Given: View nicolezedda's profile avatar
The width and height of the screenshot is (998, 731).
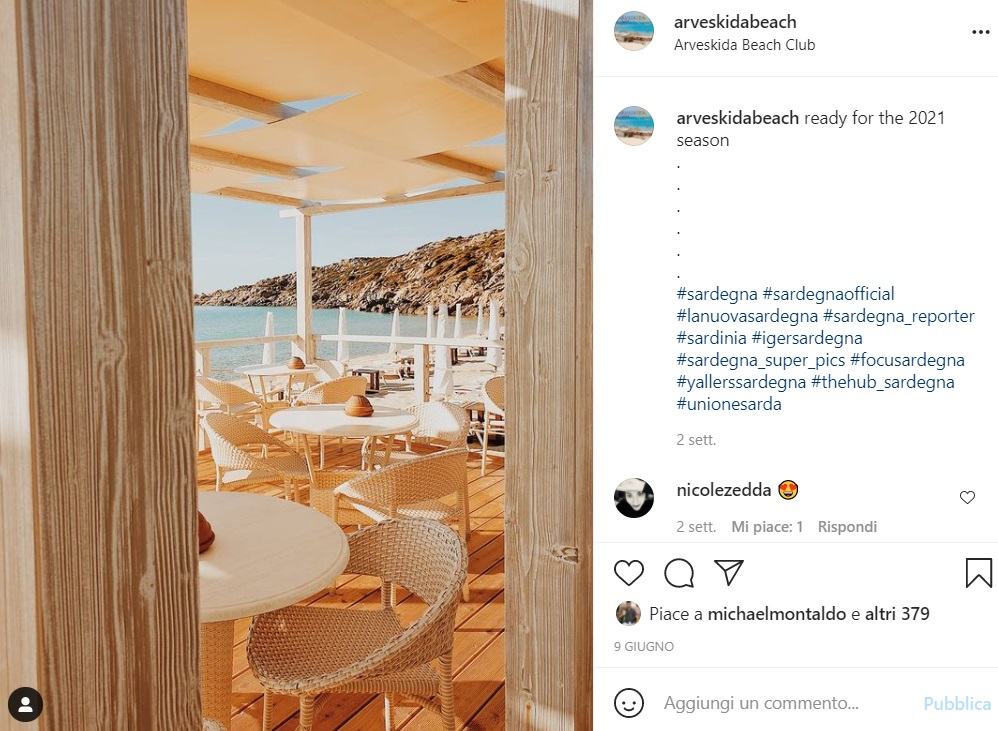Looking at the screenshot, I should pyautogui.click(x=633, y=498).
